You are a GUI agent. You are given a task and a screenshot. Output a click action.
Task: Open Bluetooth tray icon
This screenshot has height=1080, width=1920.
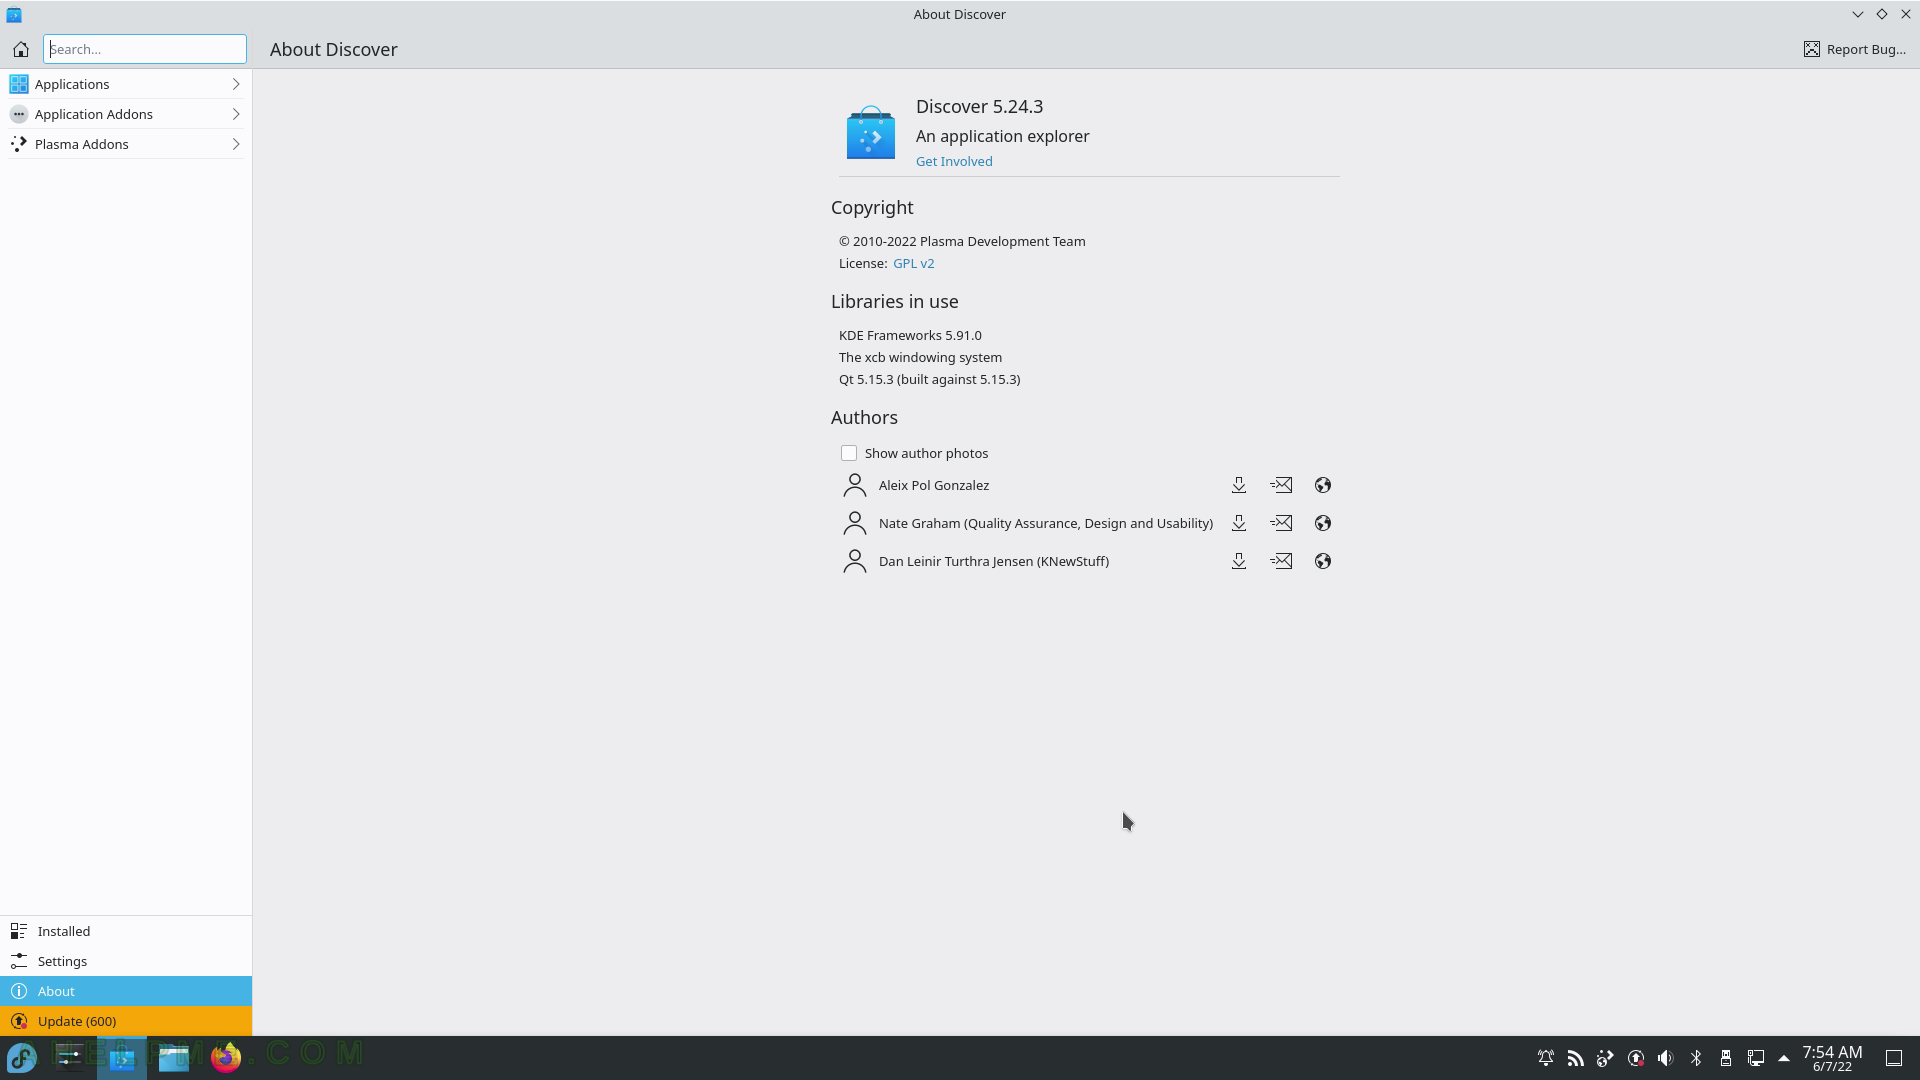[x=1696, y=1058]
